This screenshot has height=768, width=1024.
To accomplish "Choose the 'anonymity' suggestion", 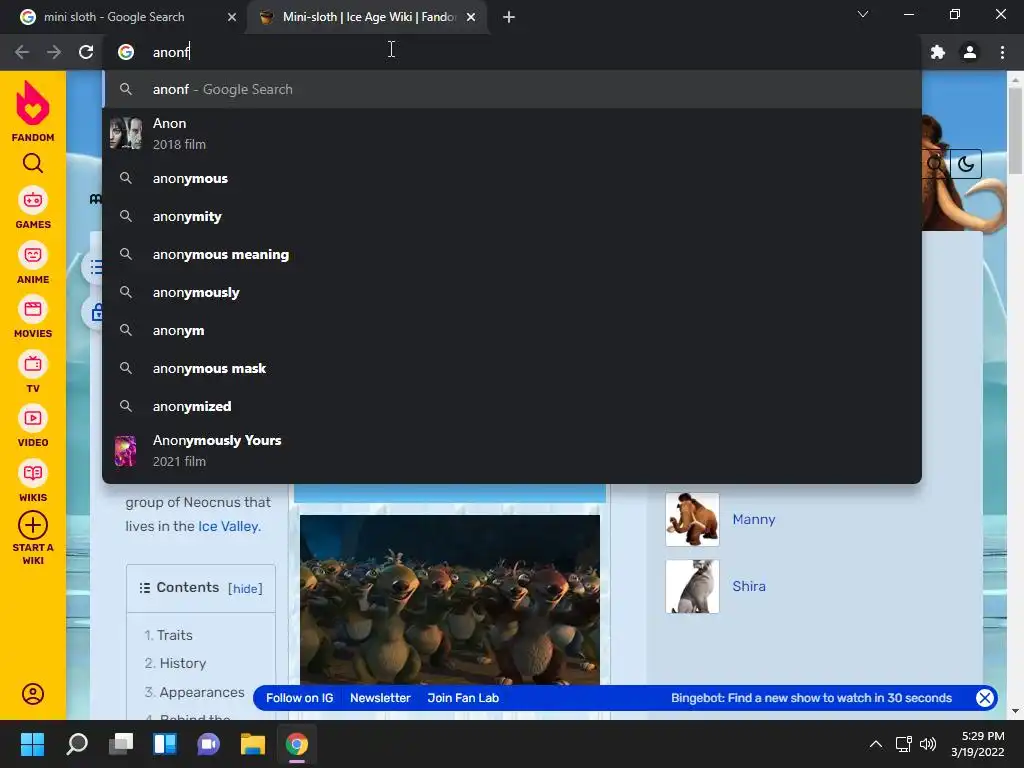I will [x=512, y=216].
